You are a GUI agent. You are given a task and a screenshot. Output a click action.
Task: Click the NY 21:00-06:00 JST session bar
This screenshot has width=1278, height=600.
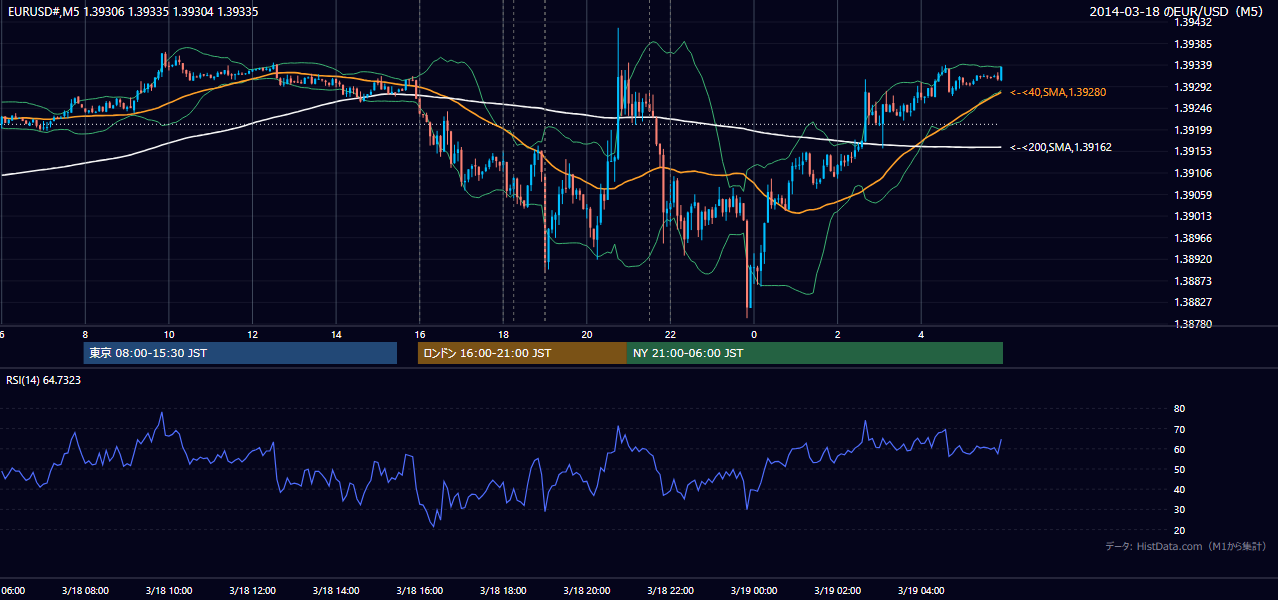[815, 353]
